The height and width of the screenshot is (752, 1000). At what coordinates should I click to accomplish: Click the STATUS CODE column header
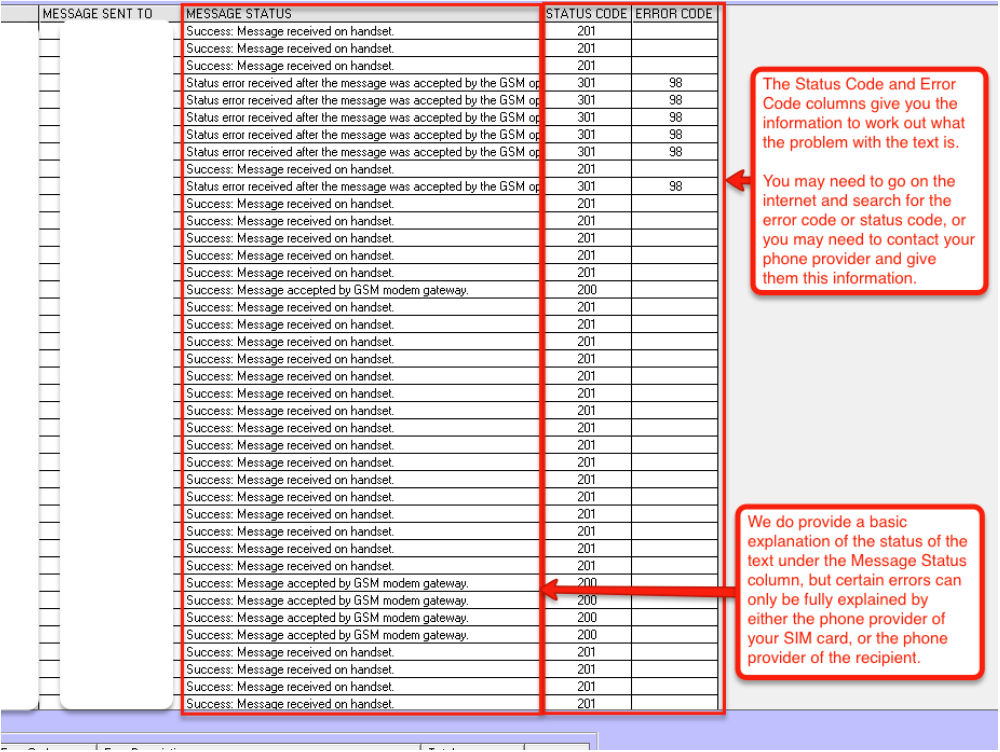[x=586, y=14]
